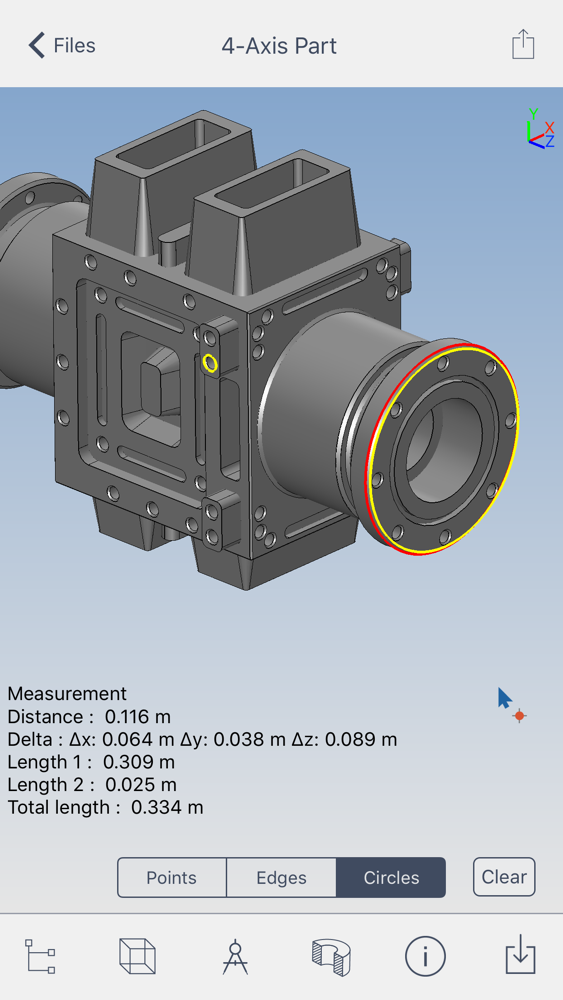This screenshot has width=563, height=1000.
Task: Select the Circles measurement mode
Action: pos(391,878)
